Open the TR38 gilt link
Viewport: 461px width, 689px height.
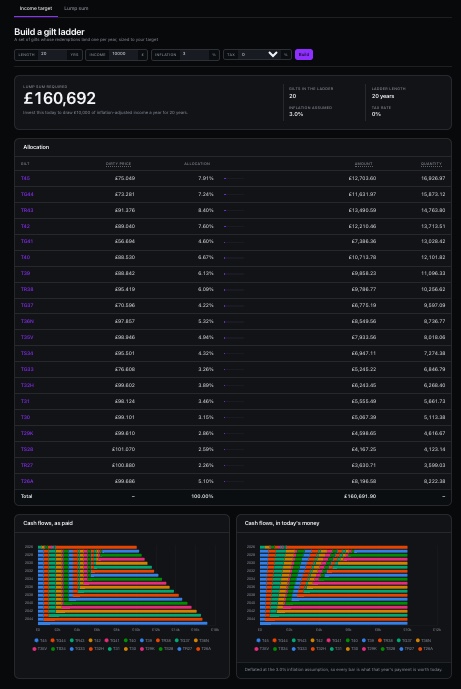click(x=27, y=289)
